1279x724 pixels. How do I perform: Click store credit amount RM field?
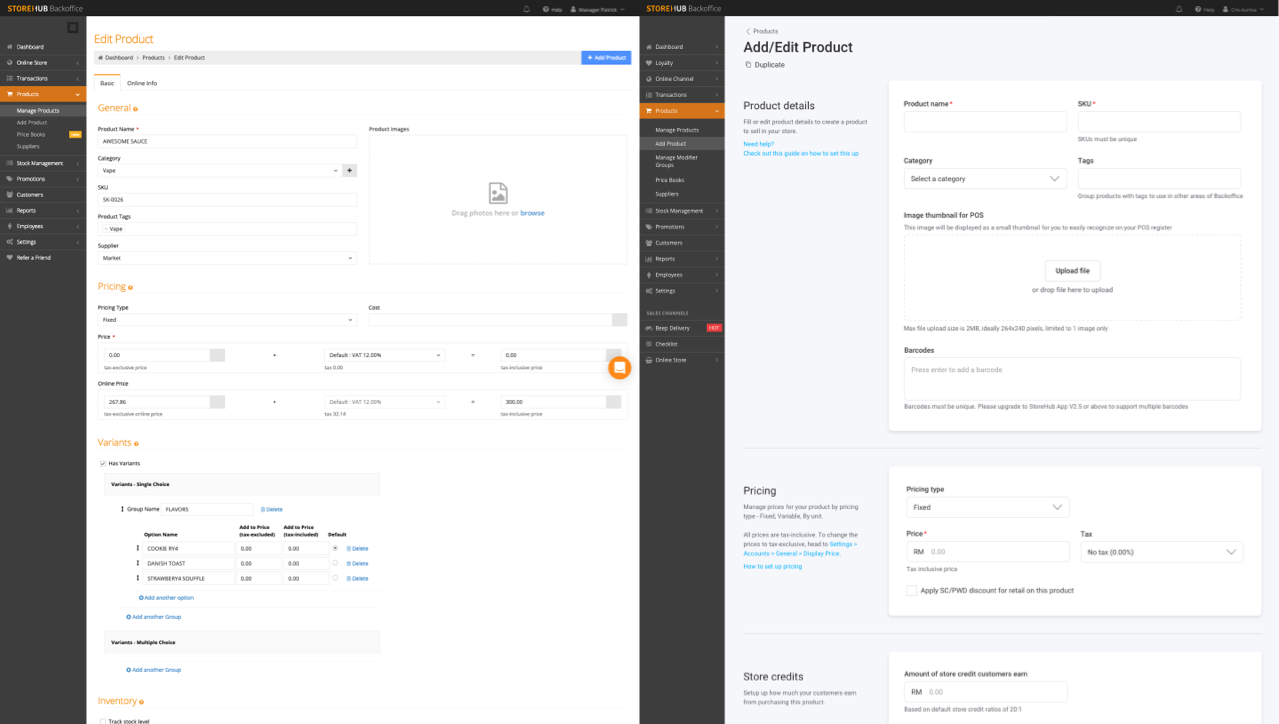[x=986, y=692]
